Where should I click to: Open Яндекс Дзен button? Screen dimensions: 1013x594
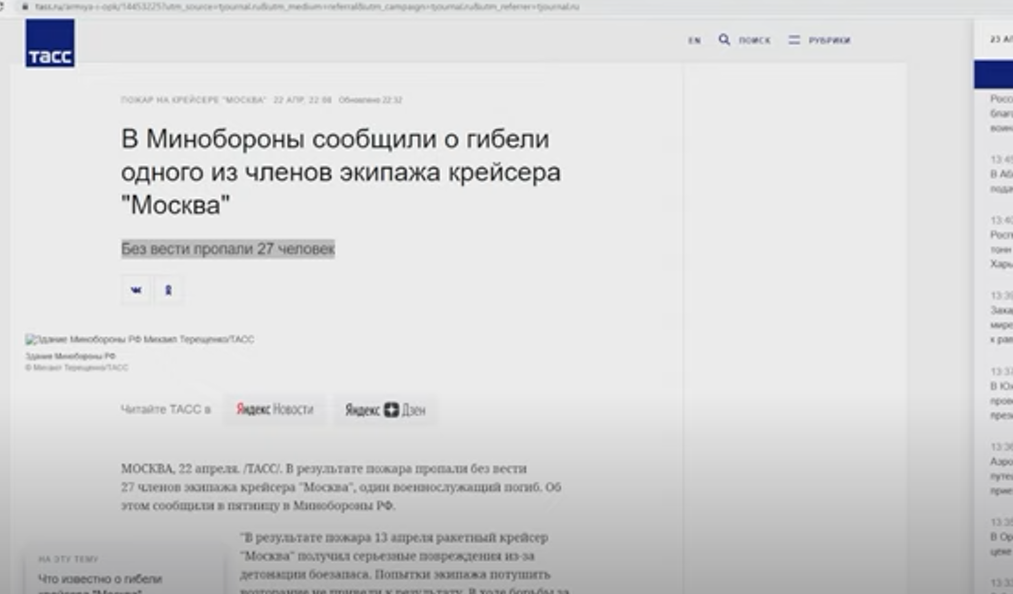pos(385,410)
